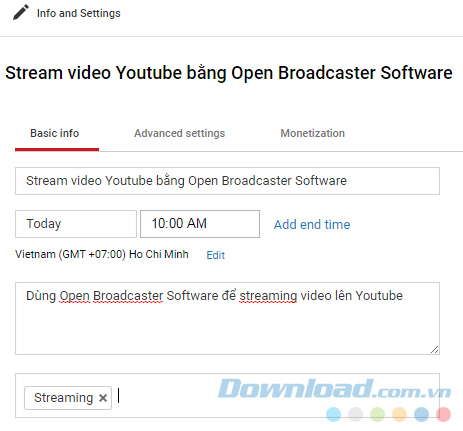Click the Vietnam (GMT +07:00) Ho Chi Minh text
Screen dimensions: 463x431
(x=102, y=254)
